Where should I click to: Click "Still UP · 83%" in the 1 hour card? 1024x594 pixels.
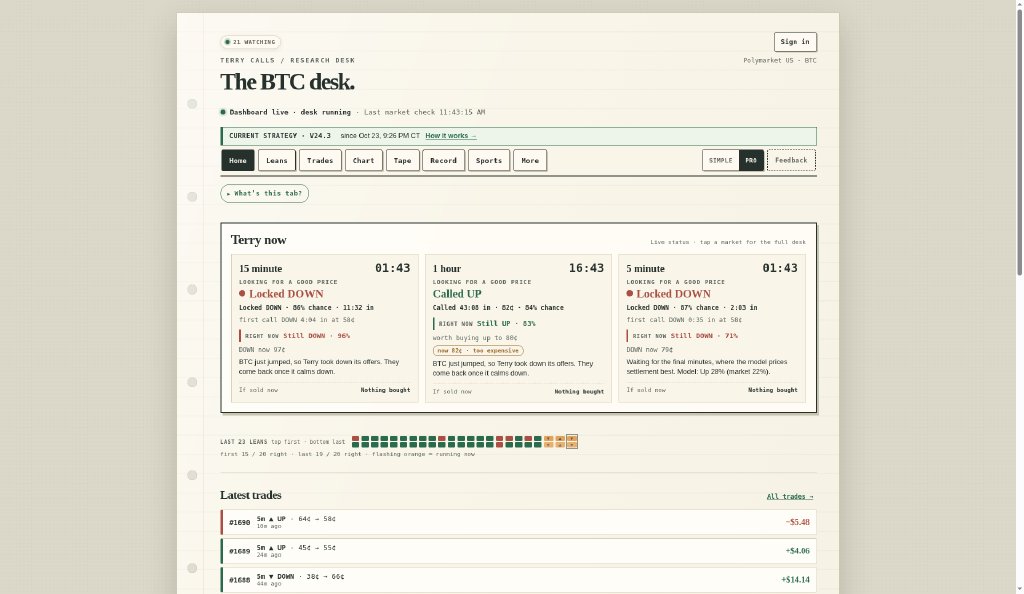click(506, 323)
